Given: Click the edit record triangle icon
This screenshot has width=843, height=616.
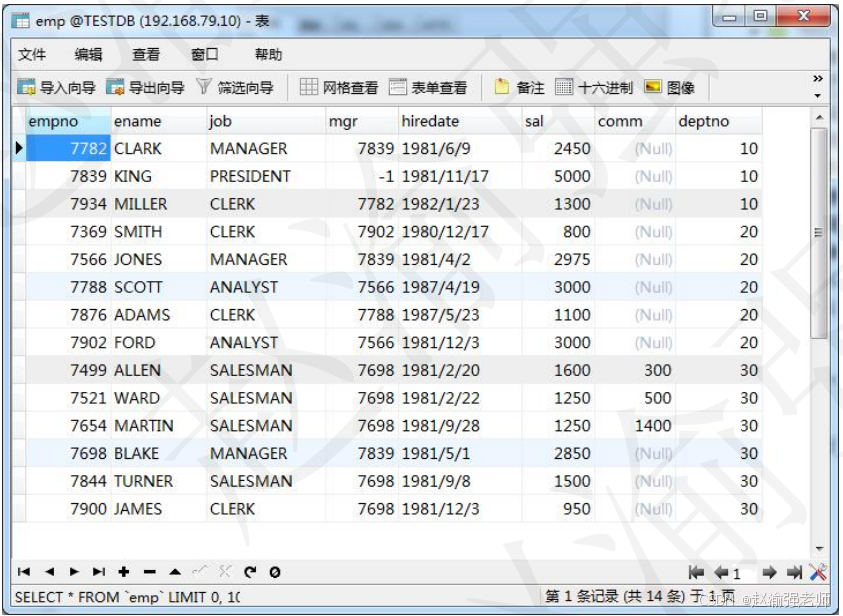Looking at the screenshot, I should click(x=175, y=571).
